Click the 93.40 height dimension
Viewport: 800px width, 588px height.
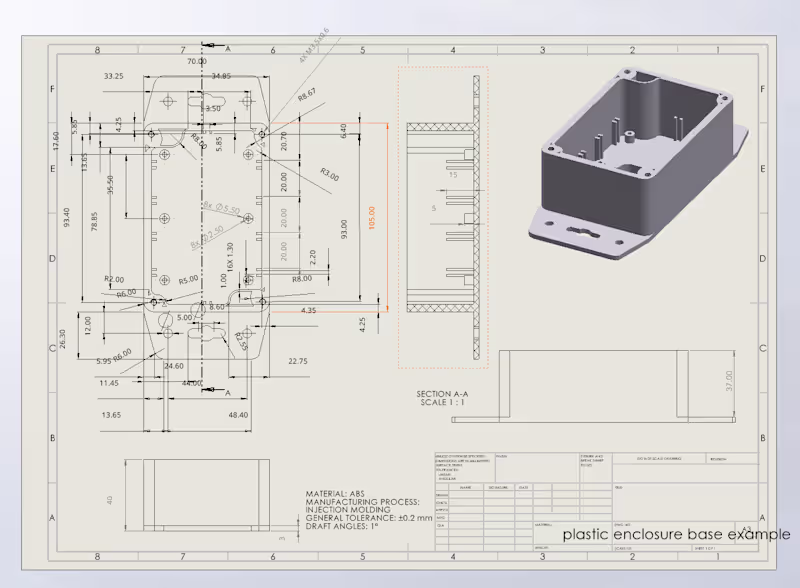(67, 217)
